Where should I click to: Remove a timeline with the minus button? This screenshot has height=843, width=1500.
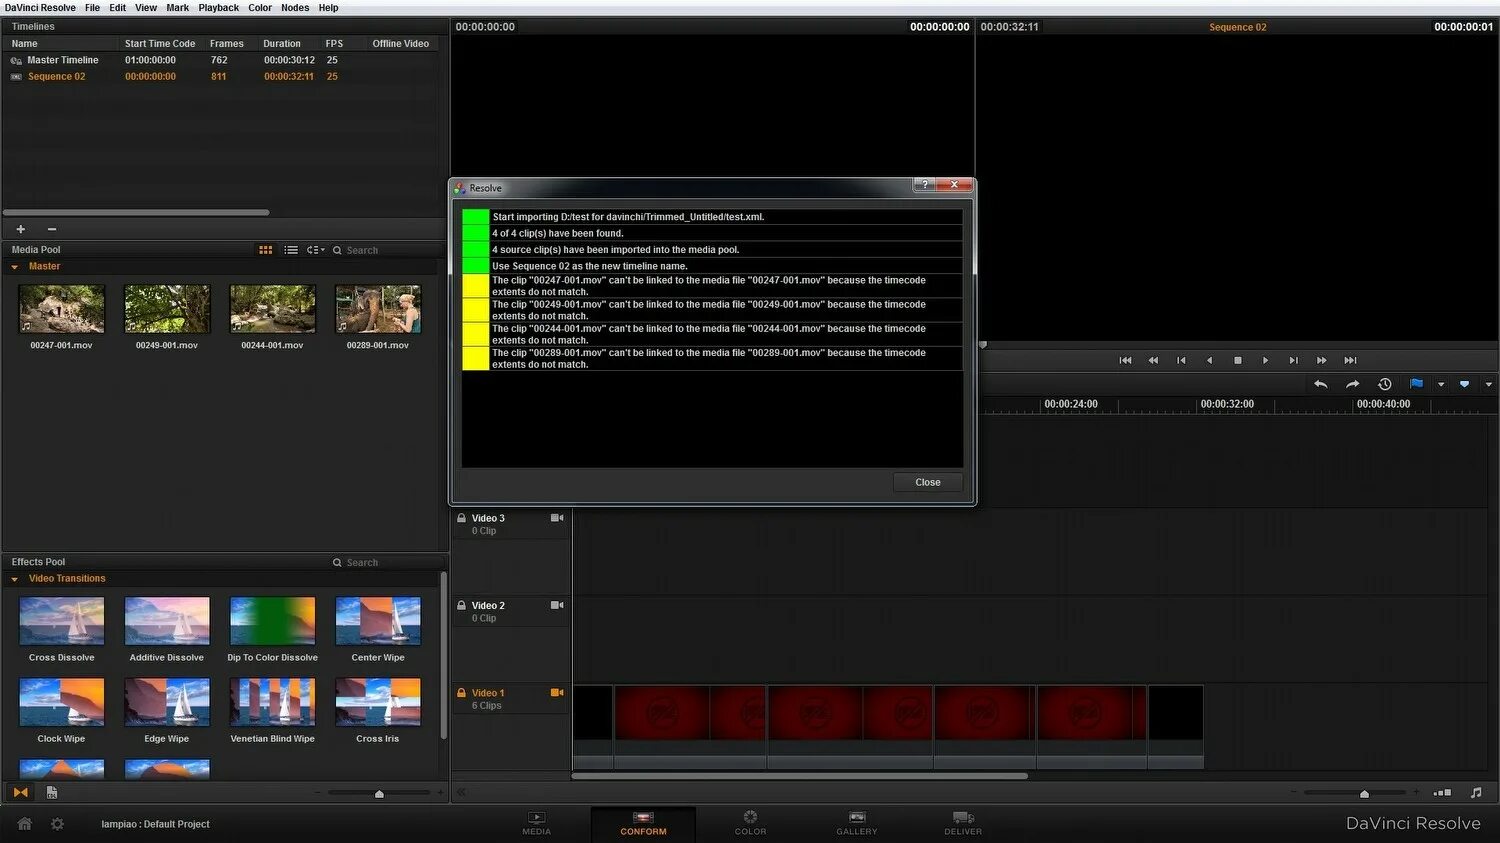(x=51, y=228)
